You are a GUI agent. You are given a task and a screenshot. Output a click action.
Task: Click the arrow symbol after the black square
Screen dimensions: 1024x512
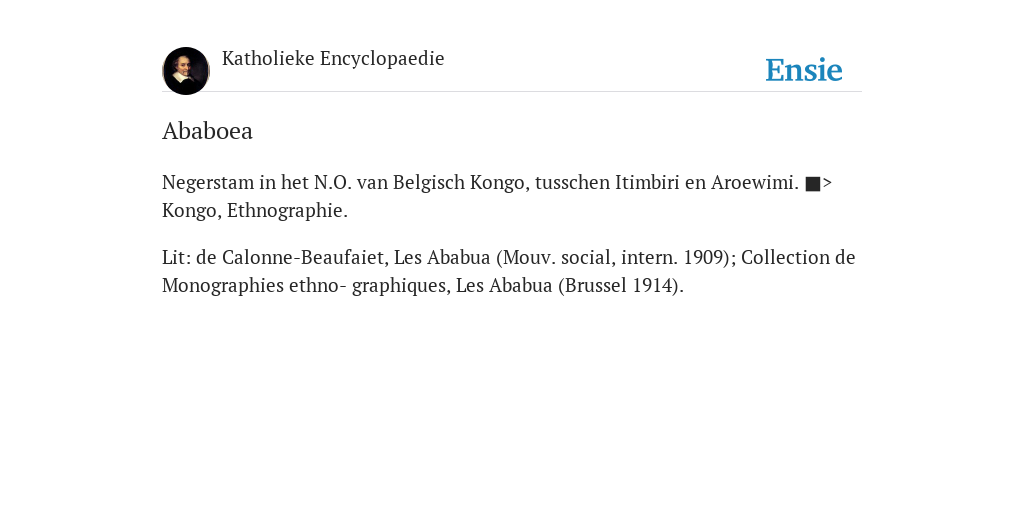tap(827, 184)
